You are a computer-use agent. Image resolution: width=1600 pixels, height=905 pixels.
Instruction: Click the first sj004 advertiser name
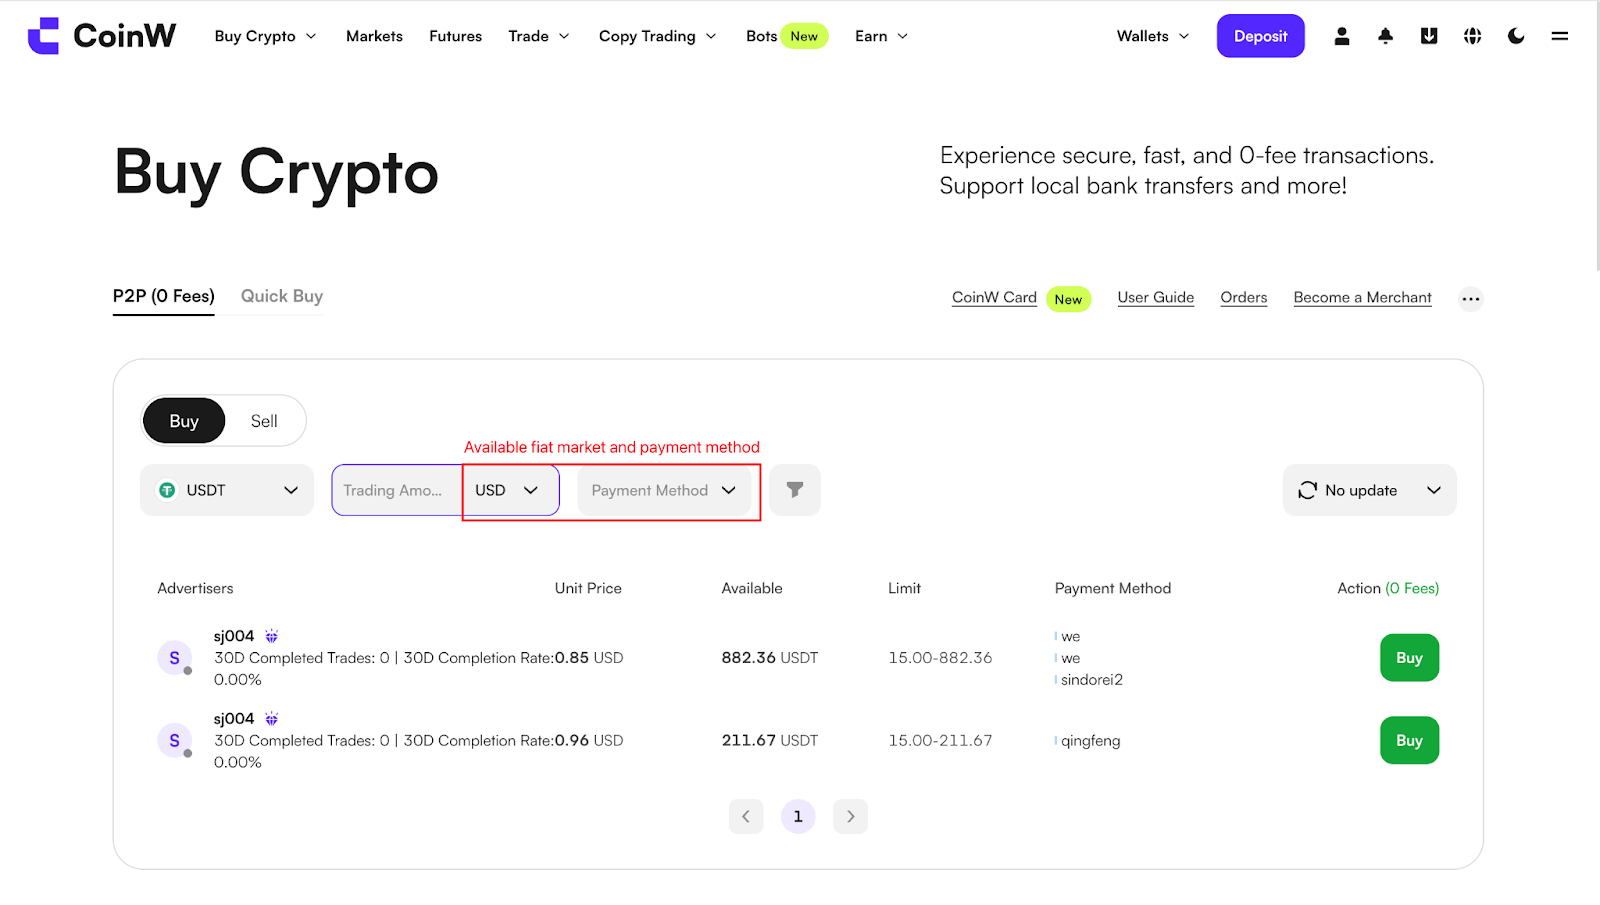tap(234, 636)
